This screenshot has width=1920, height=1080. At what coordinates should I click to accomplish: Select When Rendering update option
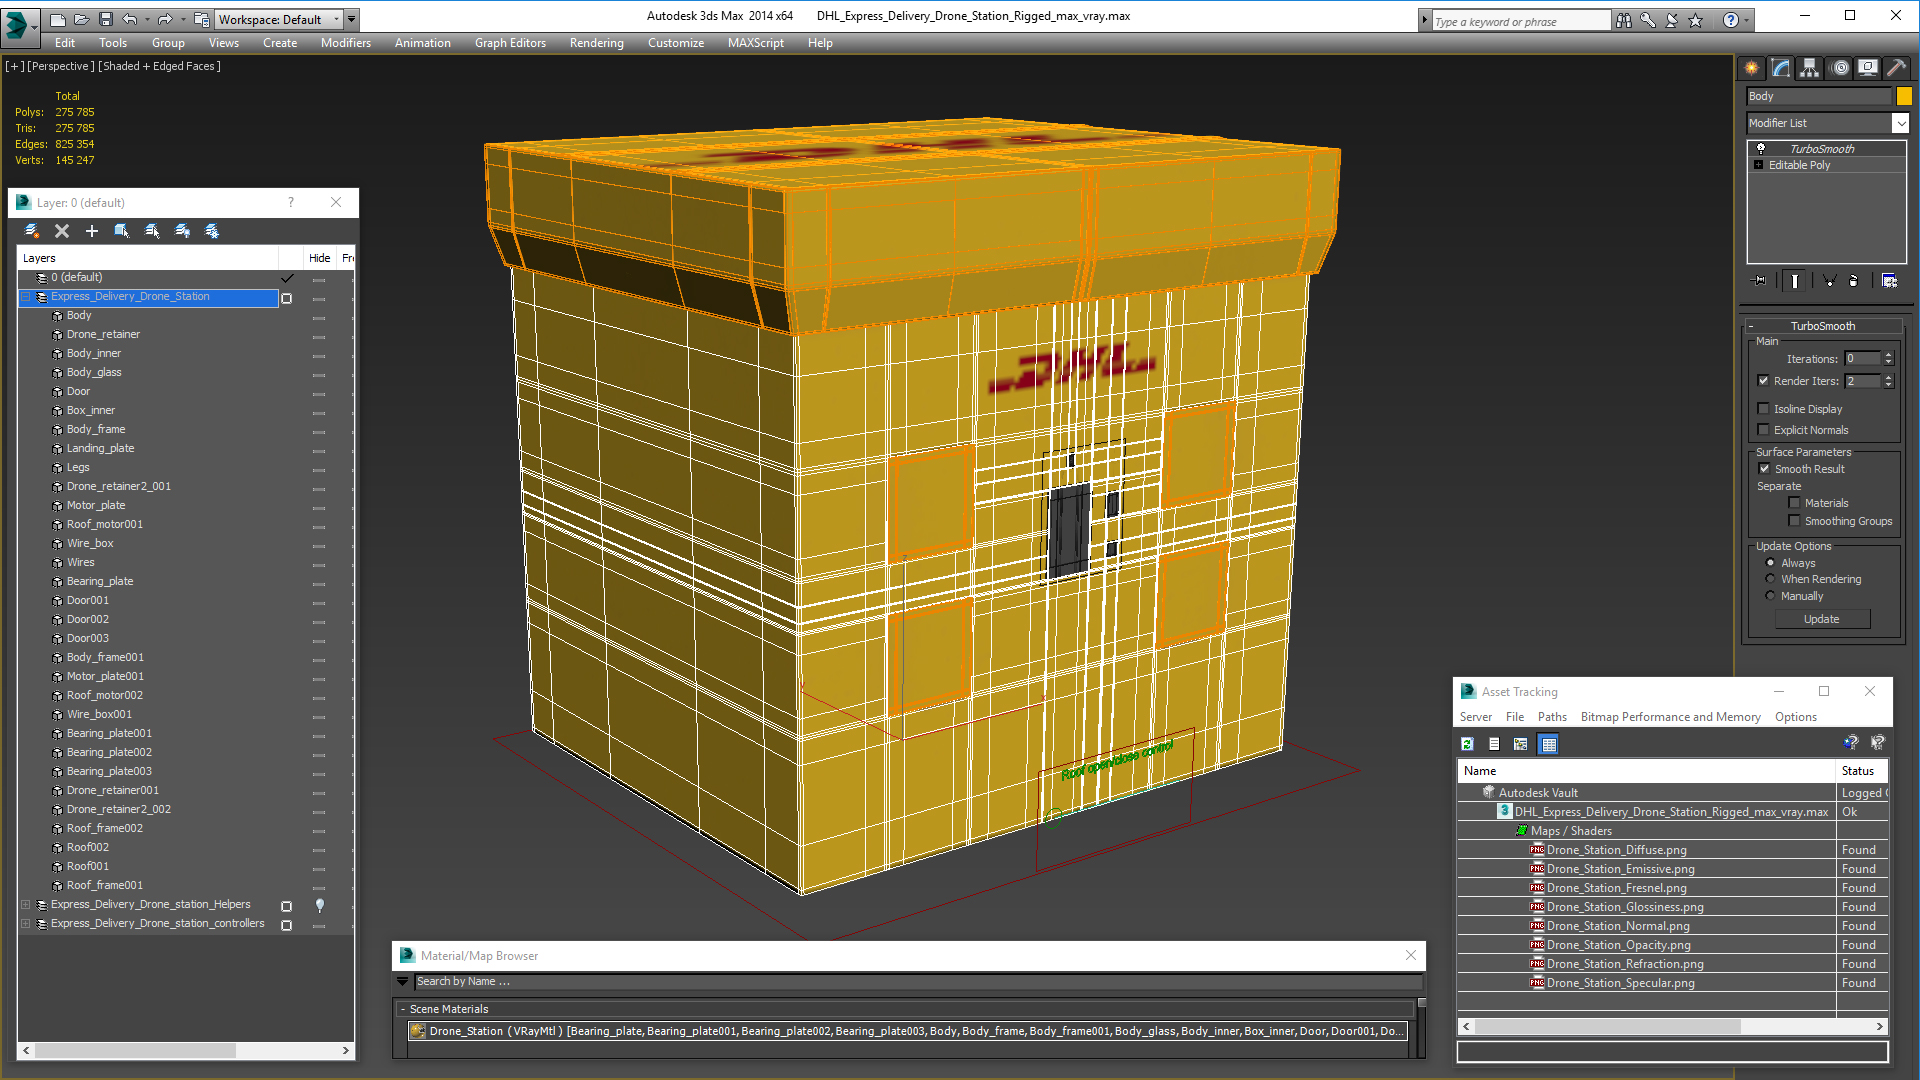pyautogui.click(x=1771, y=579)
